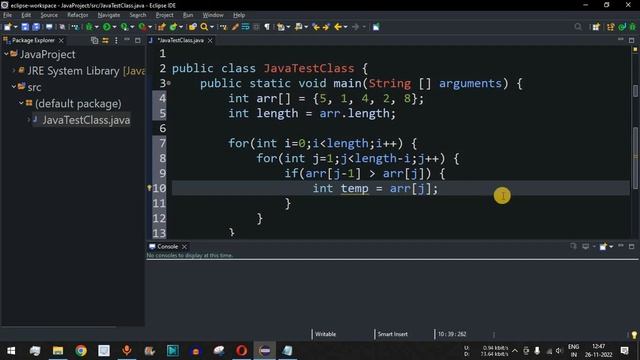This screenshot has width=640, height=360.
Task: Select the JavaTestClass.java editor tab
Action: pos(180,40)
